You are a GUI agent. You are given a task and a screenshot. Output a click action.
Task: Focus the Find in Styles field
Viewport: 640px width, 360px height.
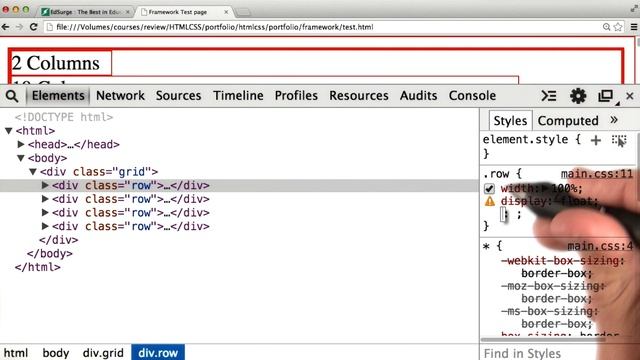coord(559,353)
